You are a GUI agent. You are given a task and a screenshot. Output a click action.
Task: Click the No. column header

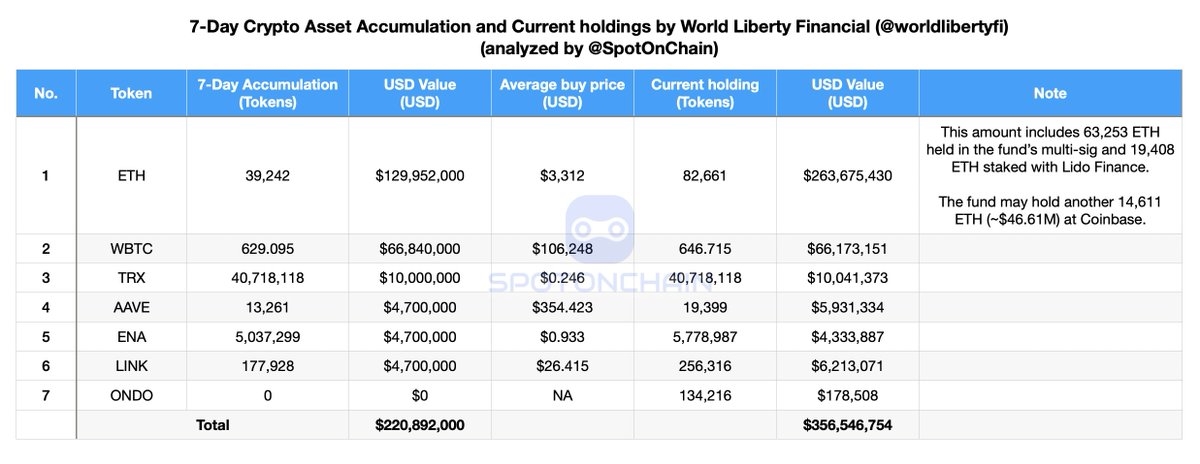(46, 93)
